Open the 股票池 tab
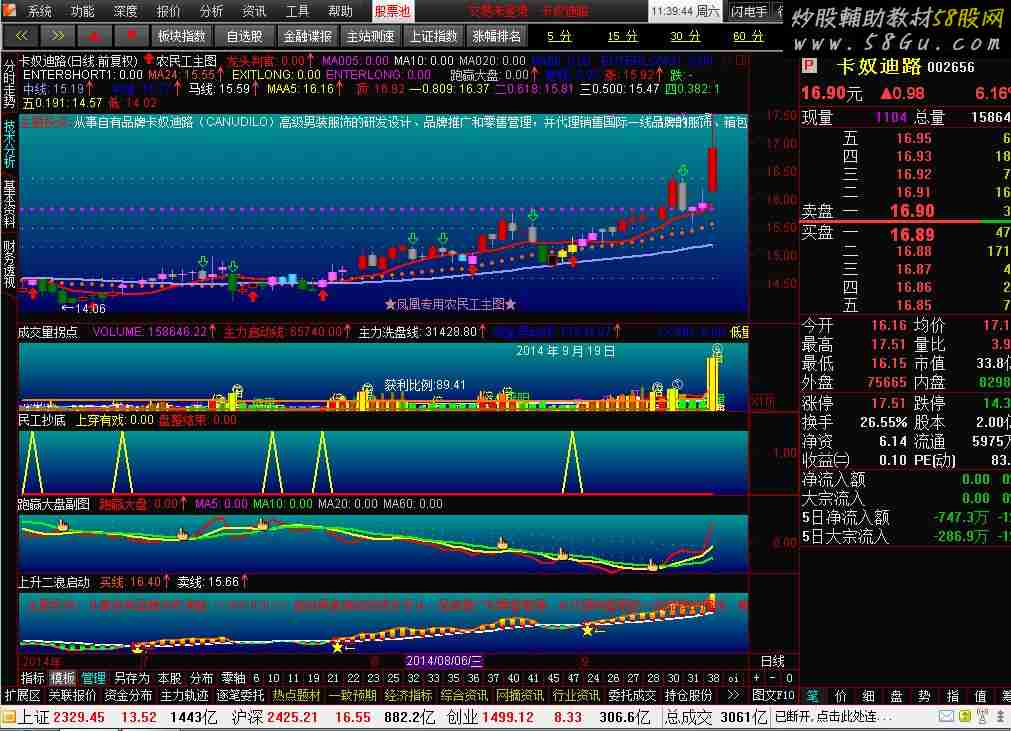Image resolution: width=1011 pixels, height=731 pixels. tap(393, 11)
